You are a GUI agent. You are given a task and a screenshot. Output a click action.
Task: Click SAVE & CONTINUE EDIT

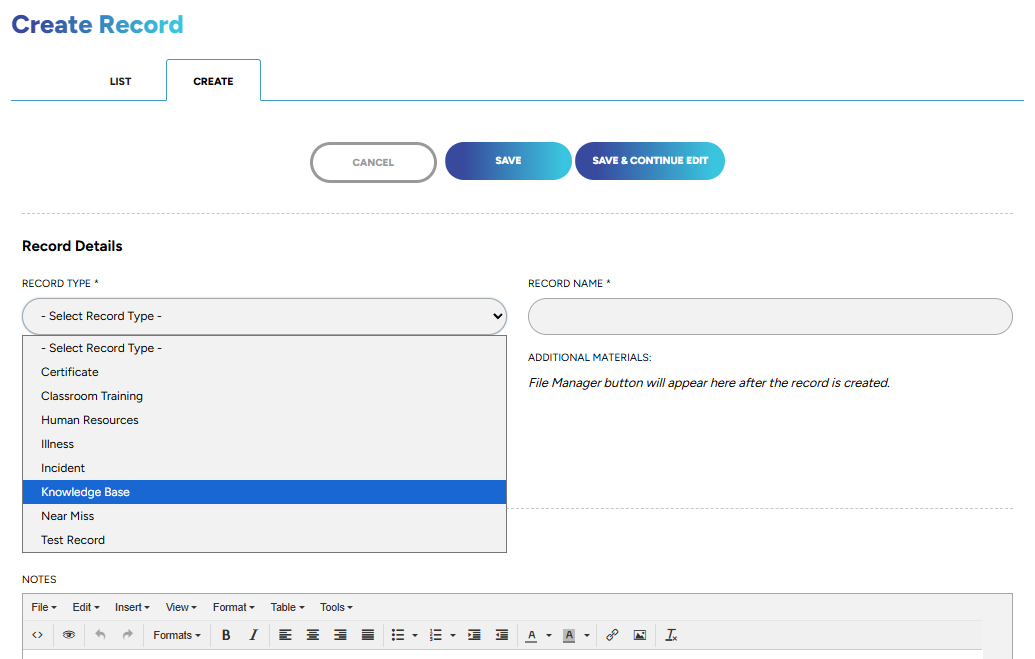pyautogui.click(x=650, y=160)
